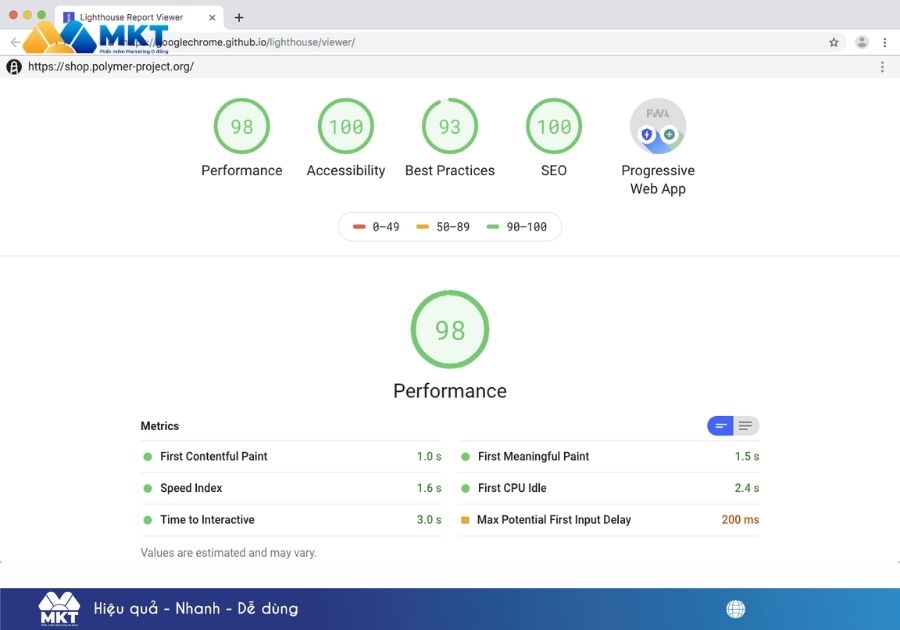Click the browser back arrow
Viewport: 900px width, 630px height.
pyautogui.click(x=15, y=42)
